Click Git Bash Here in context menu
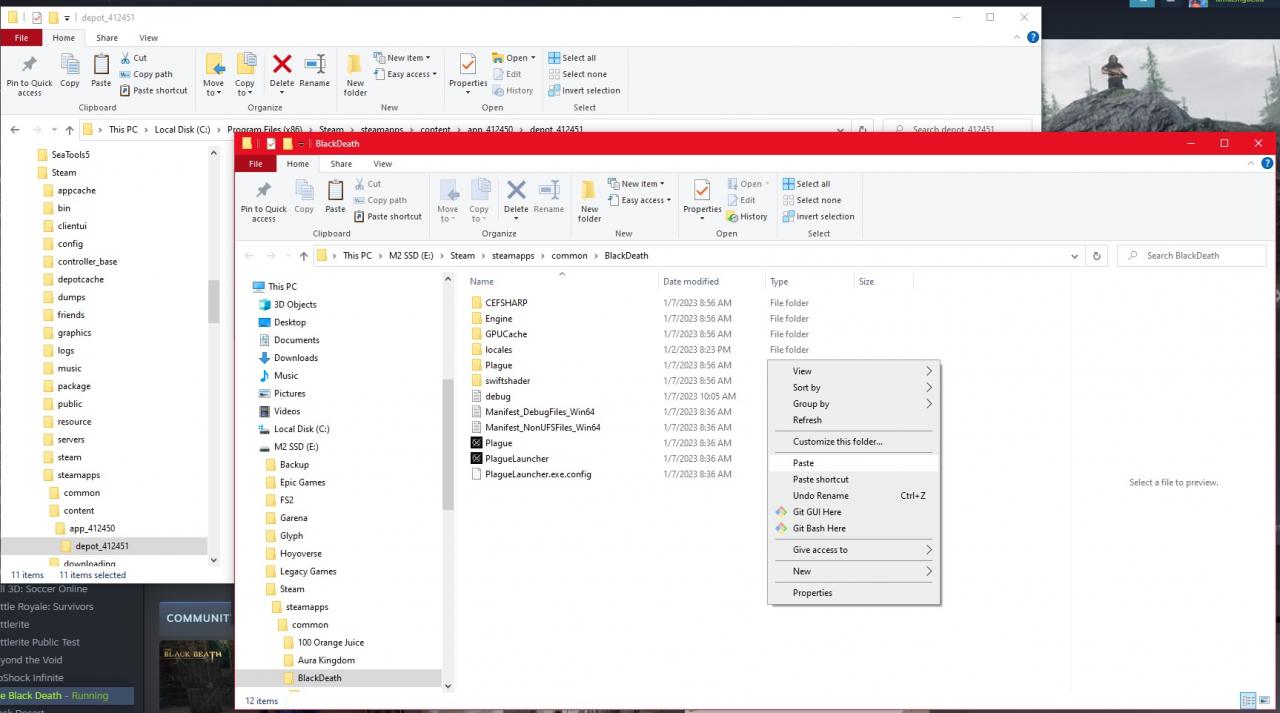Viewport: 1280px width, 713px height. (x=819, y=528)
